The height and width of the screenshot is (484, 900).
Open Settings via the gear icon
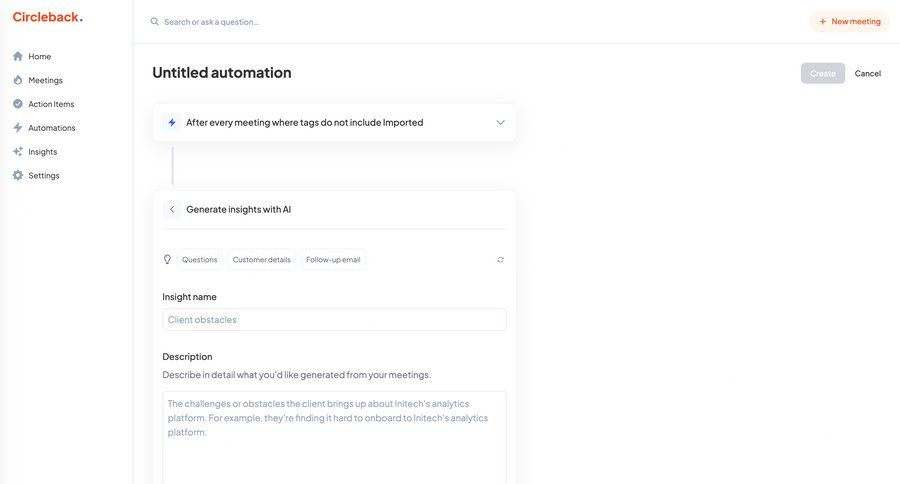[x=18, y=176]
